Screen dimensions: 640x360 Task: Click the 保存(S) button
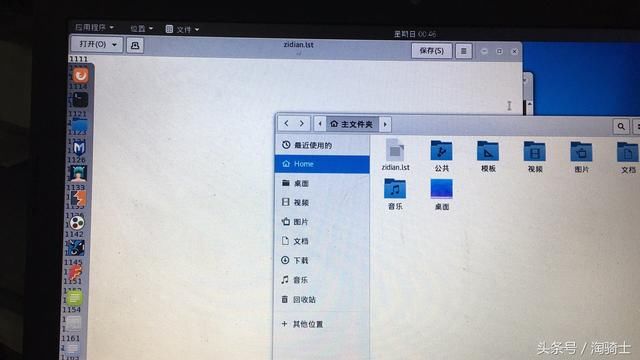click(431, 51)
